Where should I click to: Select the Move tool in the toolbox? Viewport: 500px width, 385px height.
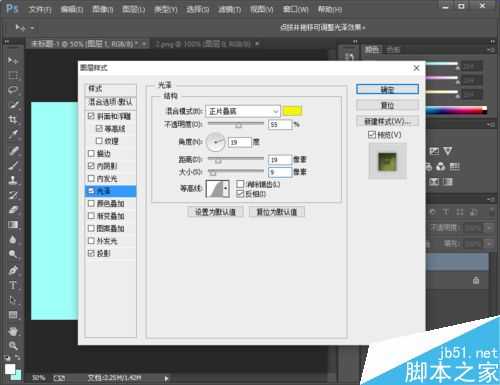(13, 60)
